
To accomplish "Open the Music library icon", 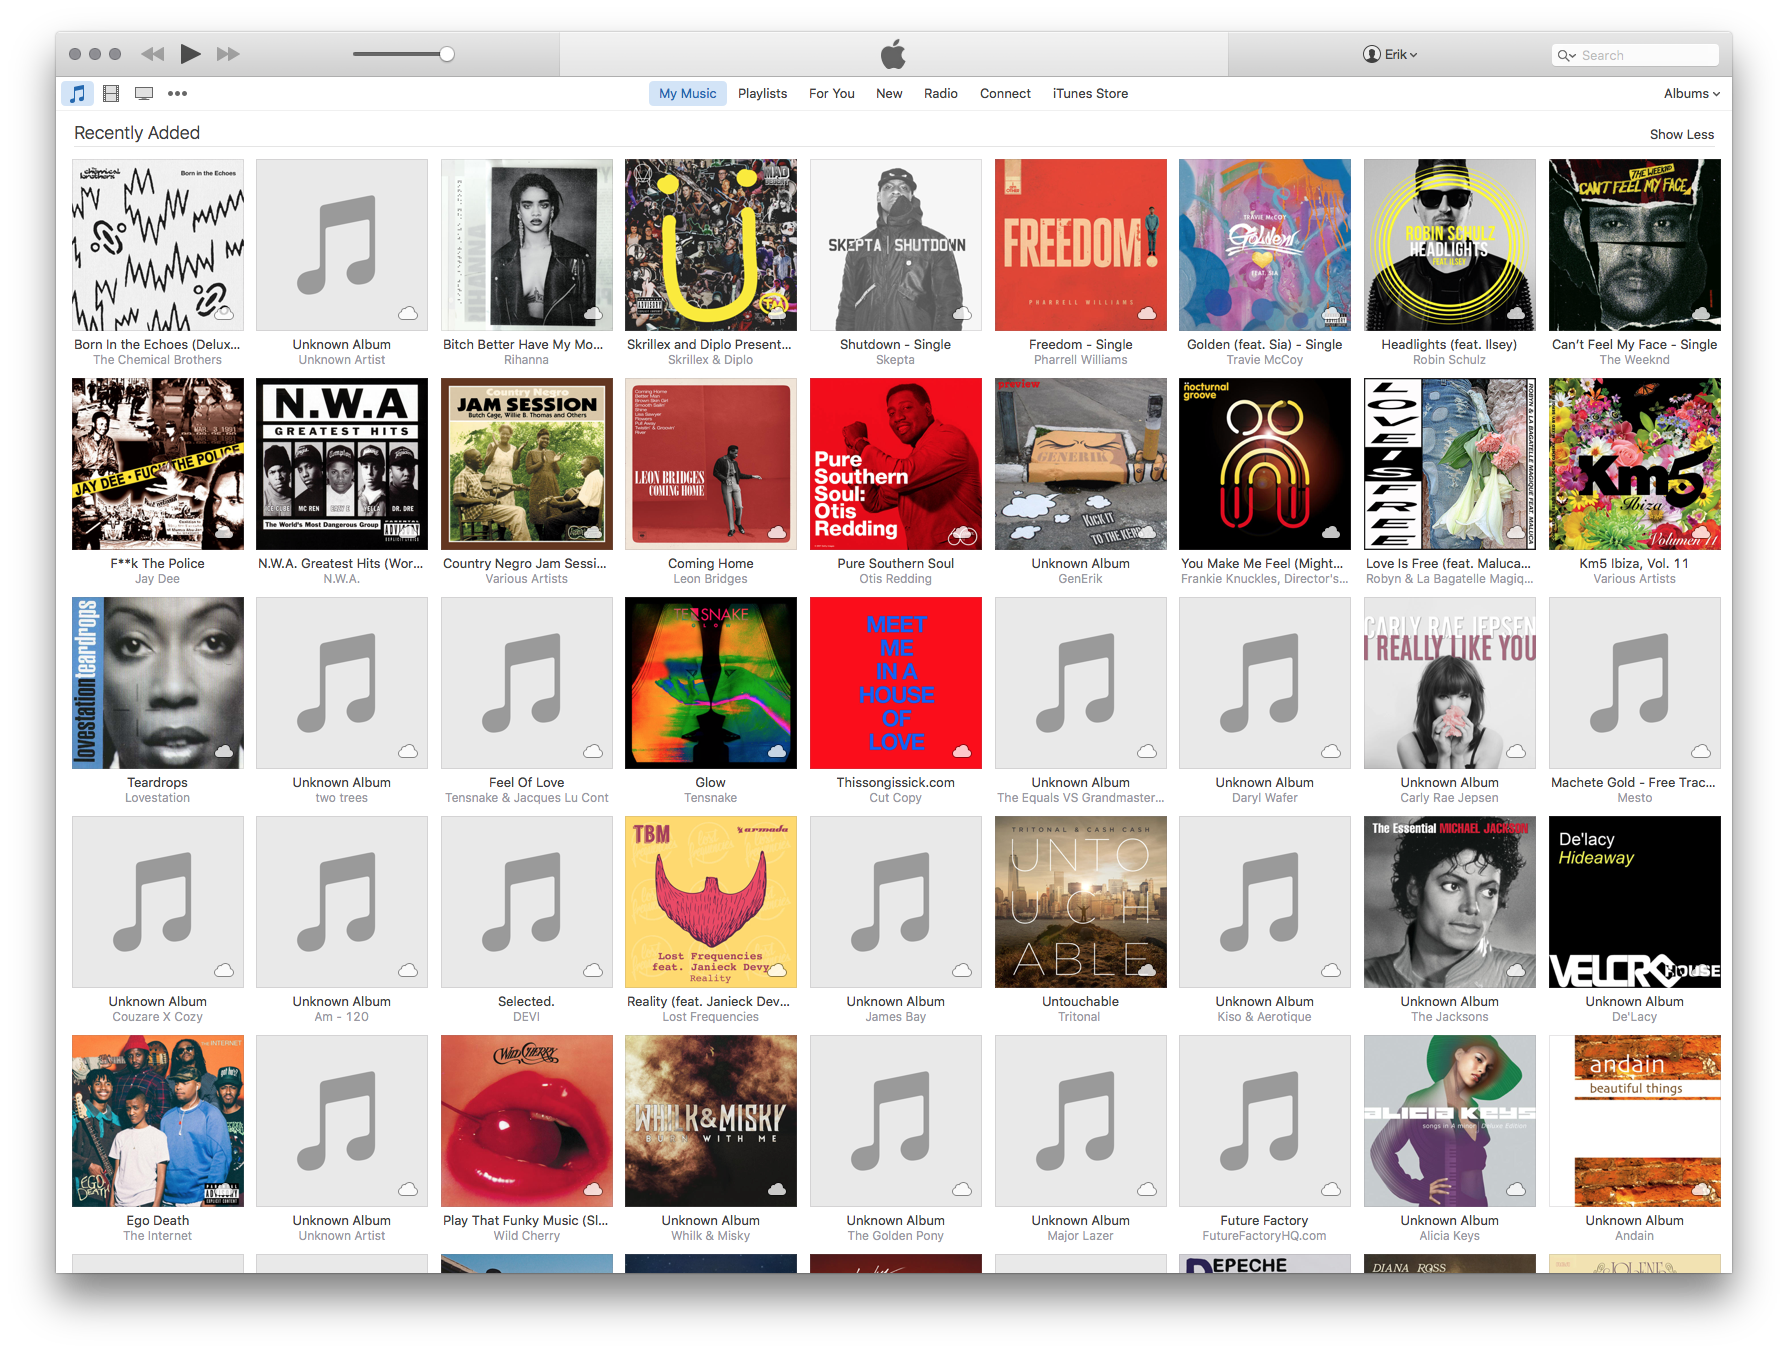I will coord(78,93).
